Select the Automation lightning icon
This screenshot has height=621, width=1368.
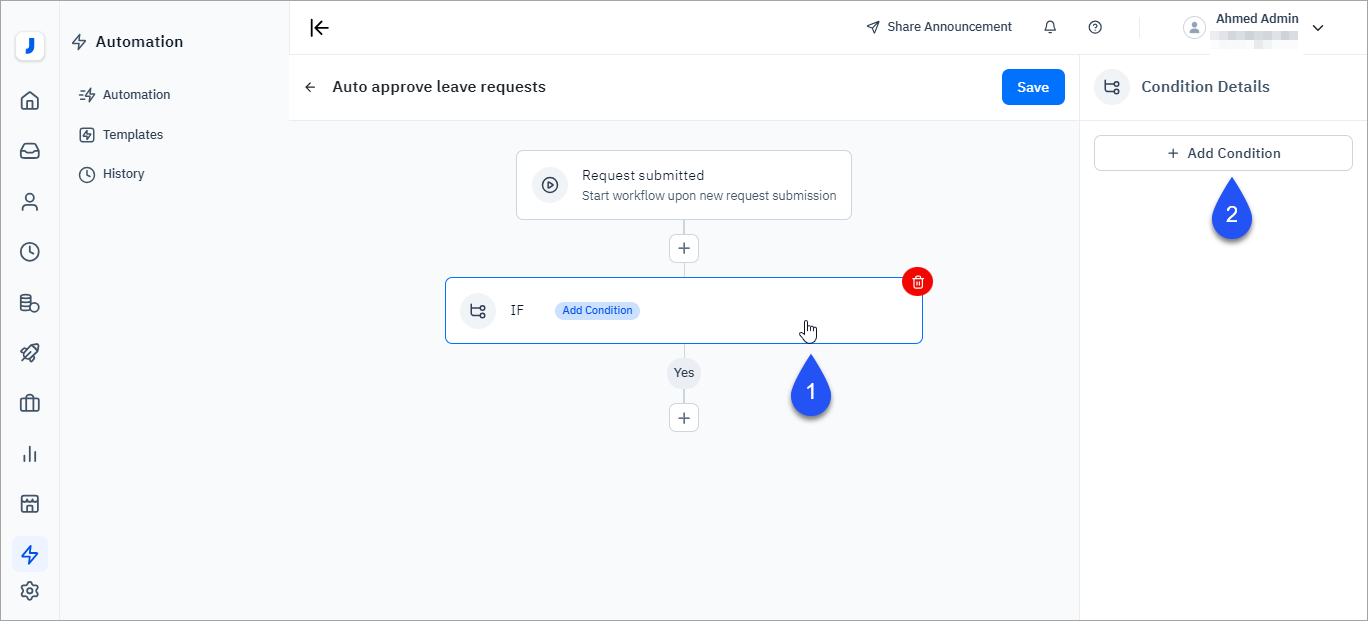click(x=30, y=554)
